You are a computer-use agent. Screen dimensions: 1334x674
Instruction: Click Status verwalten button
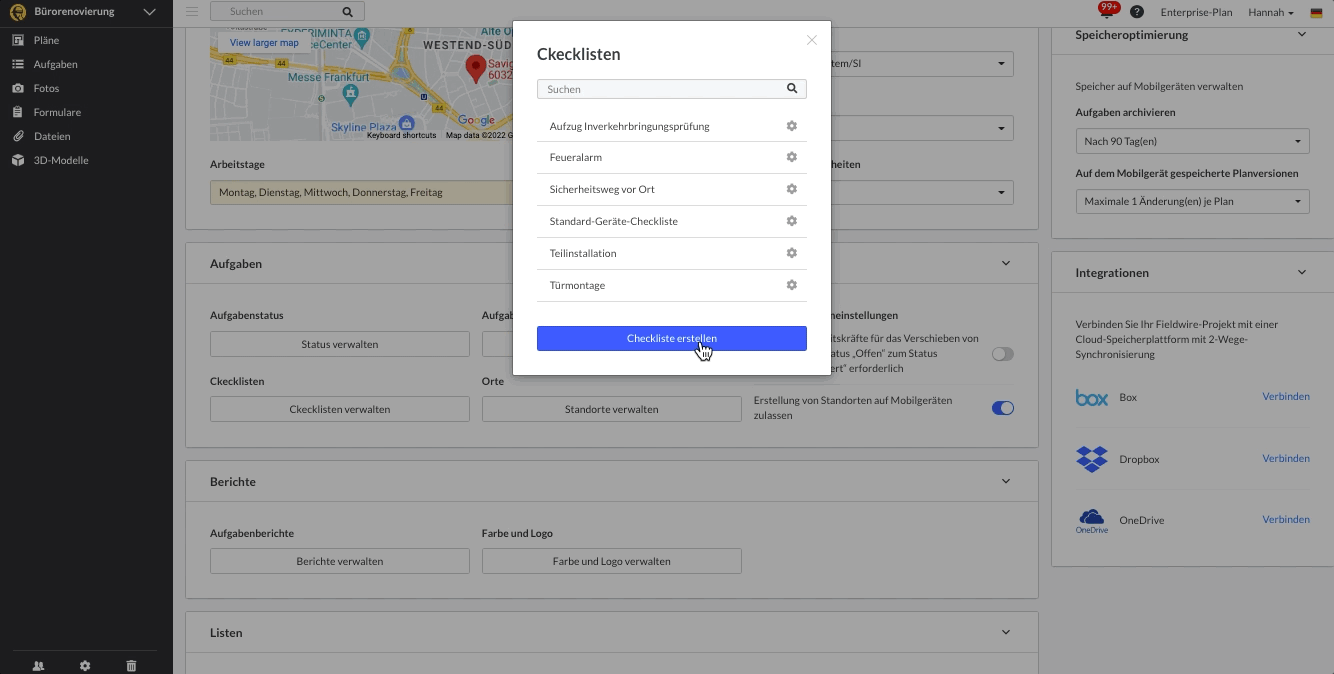(x=340, y=344)
